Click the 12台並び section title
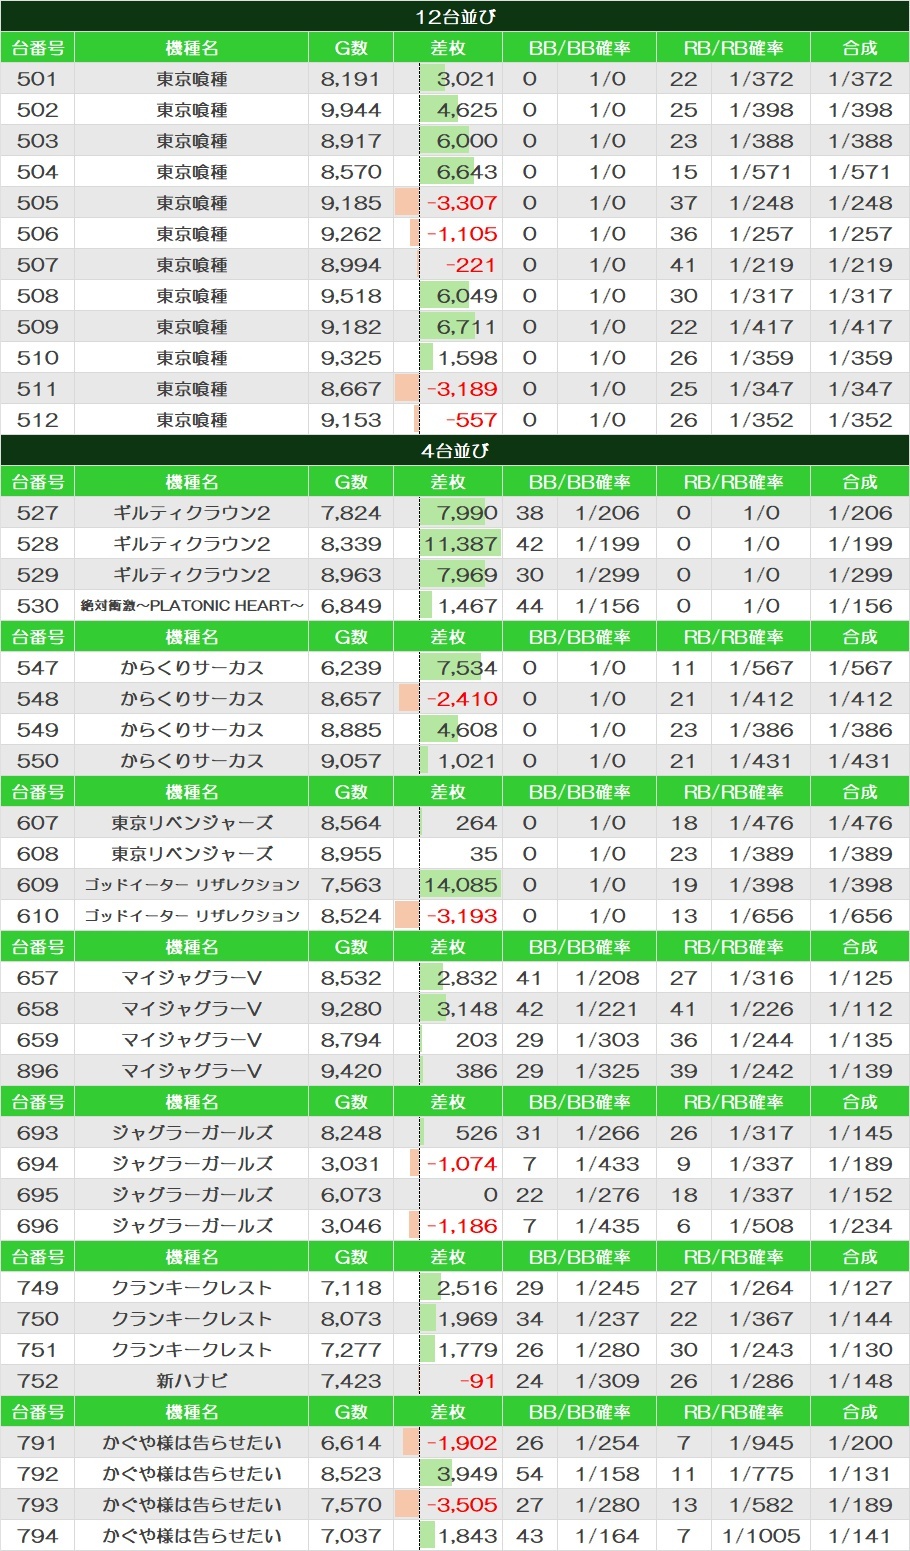Screen dimensions: 910x1551 (x=455, y=17)
